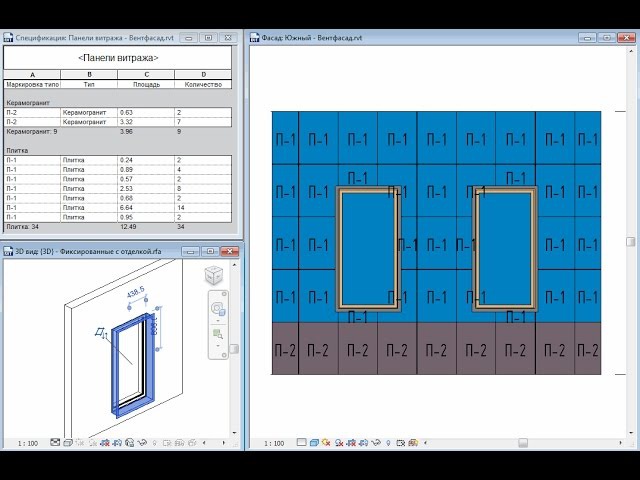Open Detail Level in the 3D view bar
This screenshot has width=640, height=480.
click(55, 443)
